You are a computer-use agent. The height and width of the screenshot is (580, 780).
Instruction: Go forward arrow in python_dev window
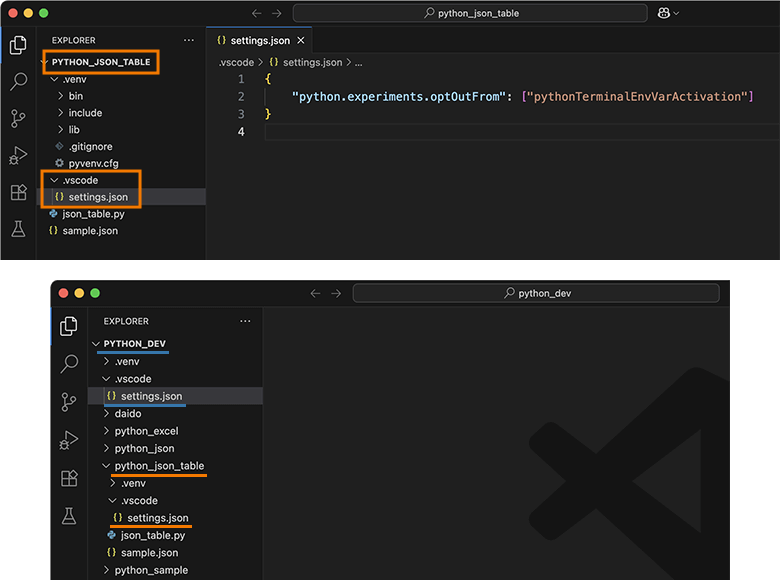(x=336, y=293)
